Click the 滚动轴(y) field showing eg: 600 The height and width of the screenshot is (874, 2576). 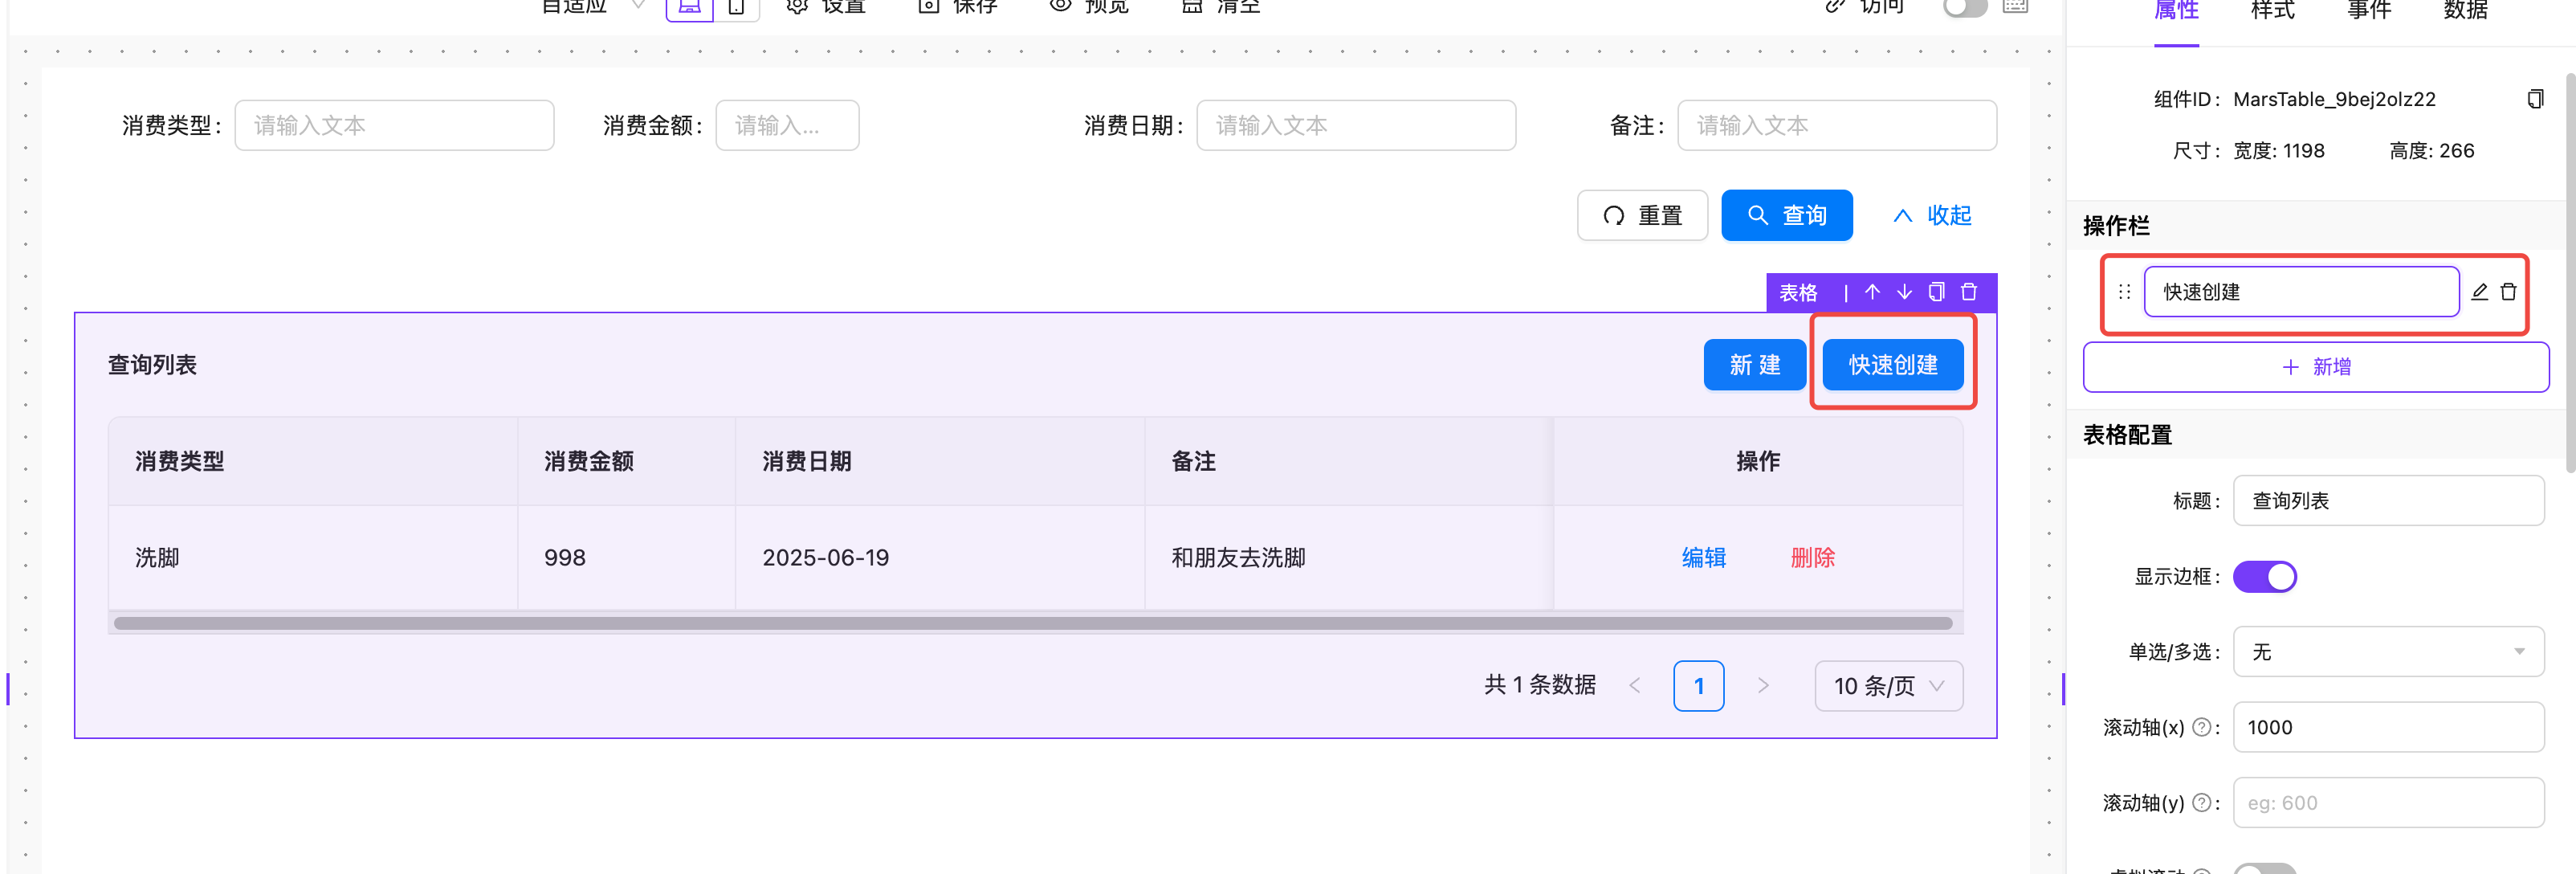pos(2388,802)
